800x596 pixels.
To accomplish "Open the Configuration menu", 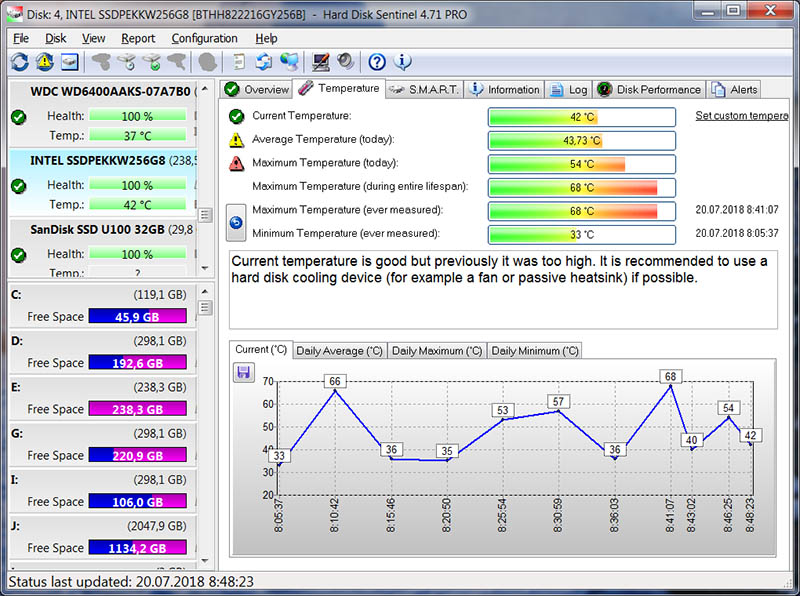I will 205,38.
